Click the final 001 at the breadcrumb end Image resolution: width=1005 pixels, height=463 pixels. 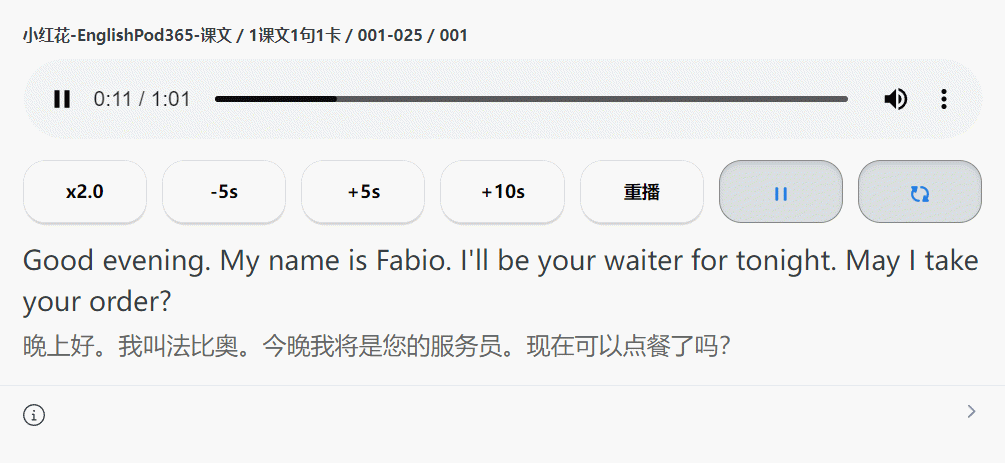pyautogui.click(x=454, y=36)
